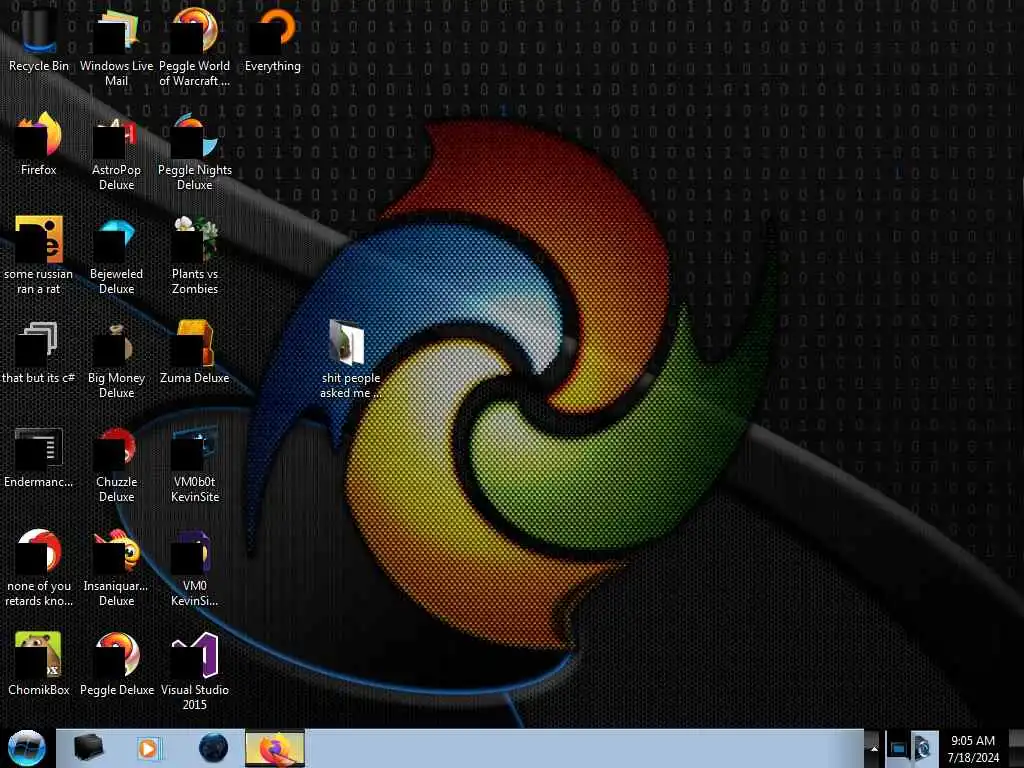Open the Windows Start menu orb

point(26,748)
